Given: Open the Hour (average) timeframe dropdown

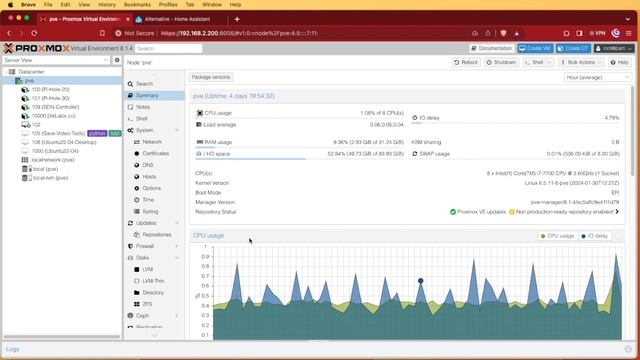Looking at the screenshot, I should 597,77.
